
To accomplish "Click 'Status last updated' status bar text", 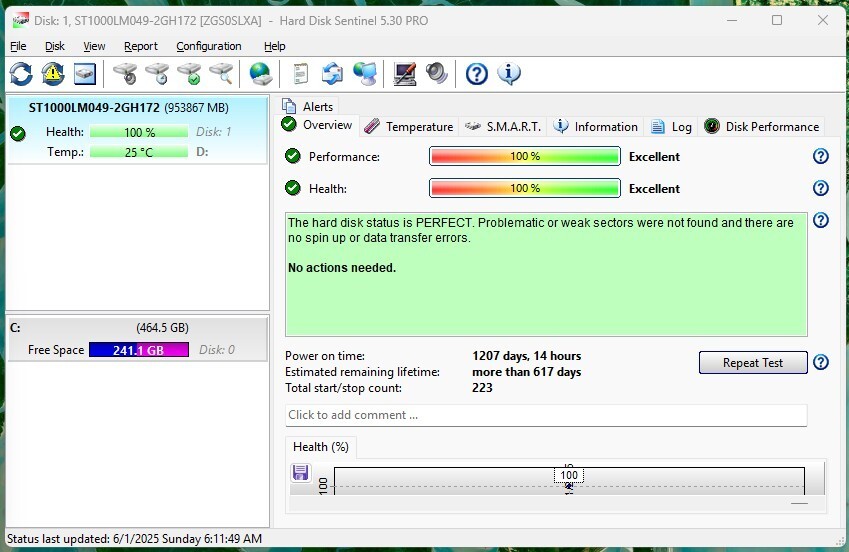I will coord(134,539).
